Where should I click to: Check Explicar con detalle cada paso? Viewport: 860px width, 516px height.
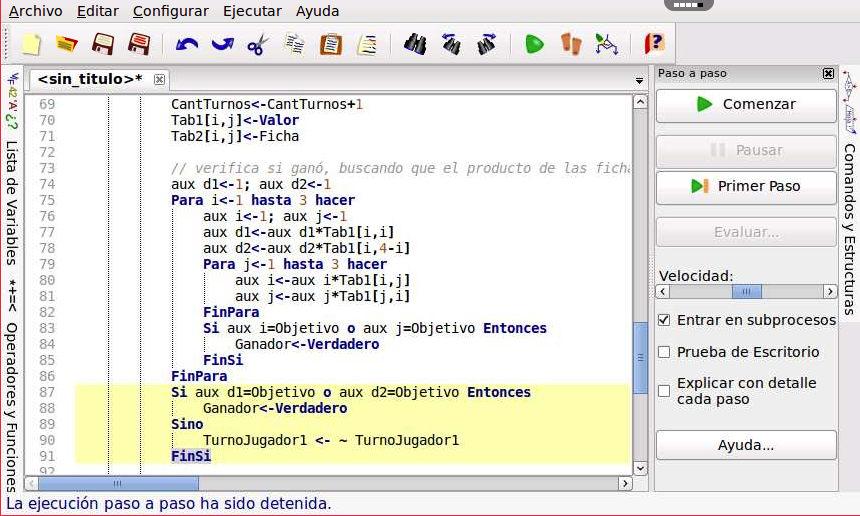click(665, 390)
